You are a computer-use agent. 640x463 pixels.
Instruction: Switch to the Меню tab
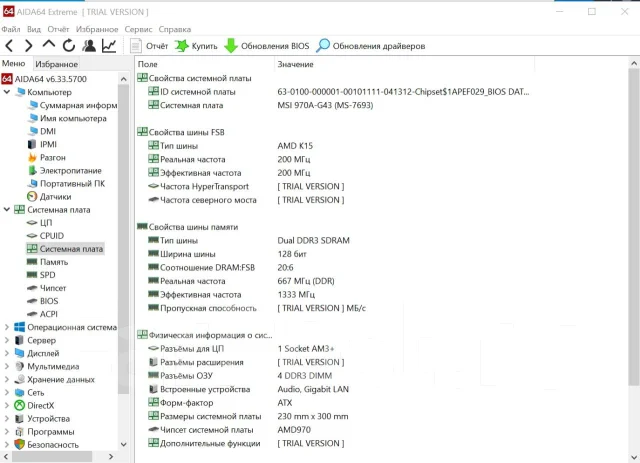[x=13, y=64]
